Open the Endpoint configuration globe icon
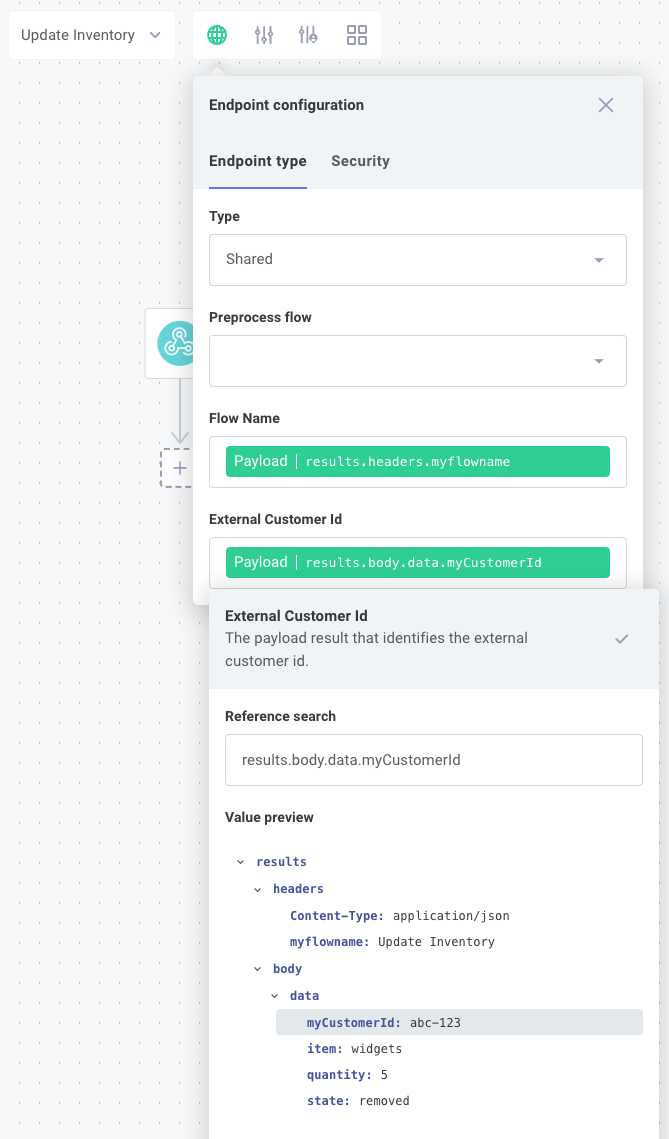Screen dimensions: 669x1139 click(217, 34)
